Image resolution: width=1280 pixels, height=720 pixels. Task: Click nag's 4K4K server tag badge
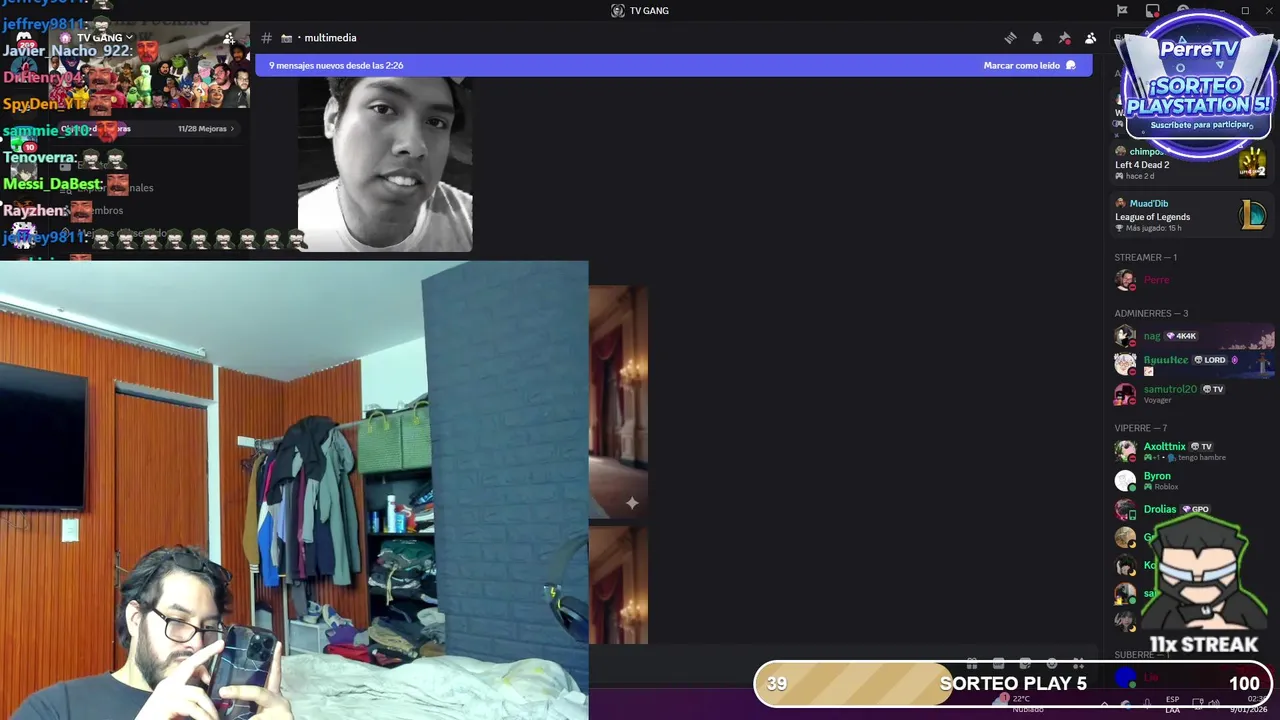click(x=1181, y=336)
